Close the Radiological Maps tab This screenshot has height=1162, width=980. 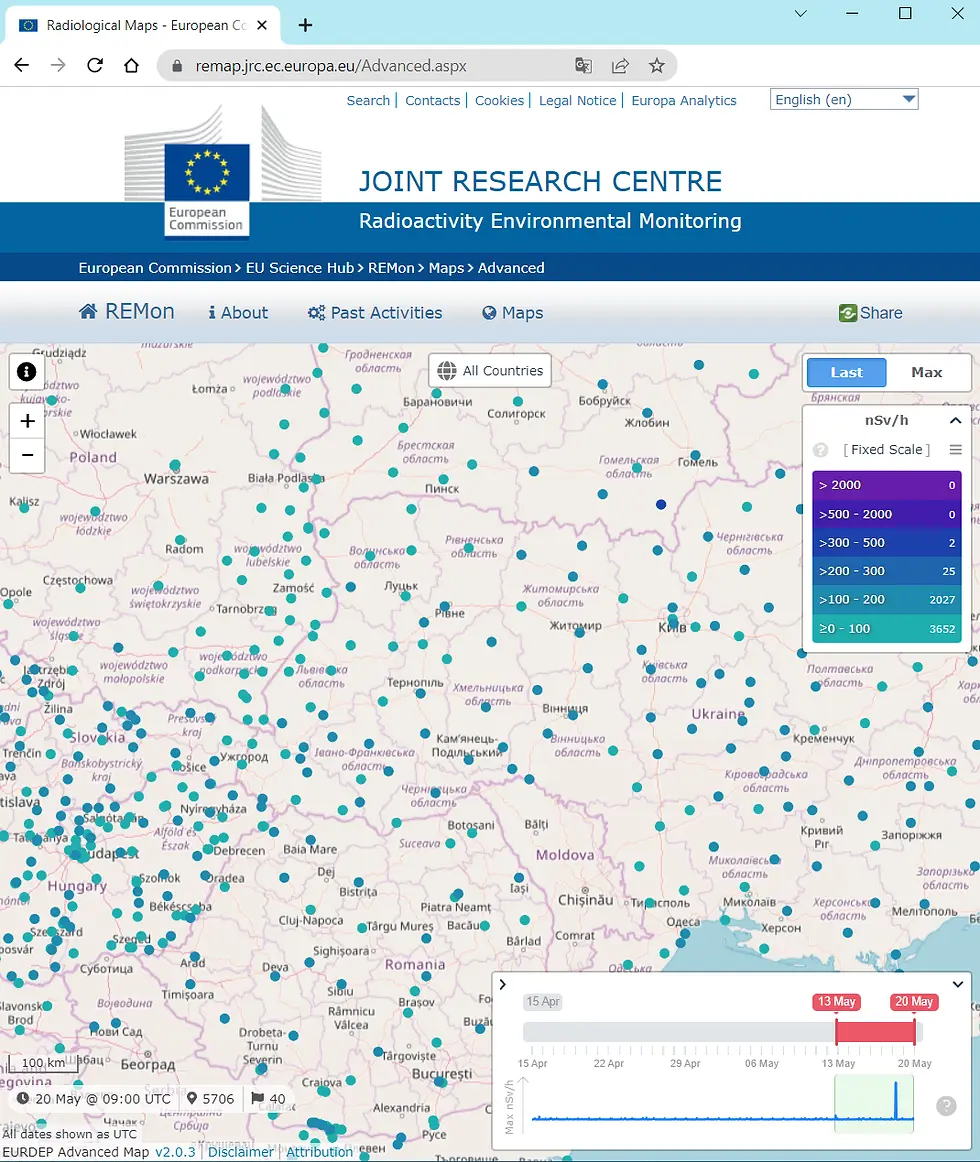tap(262, 25)
